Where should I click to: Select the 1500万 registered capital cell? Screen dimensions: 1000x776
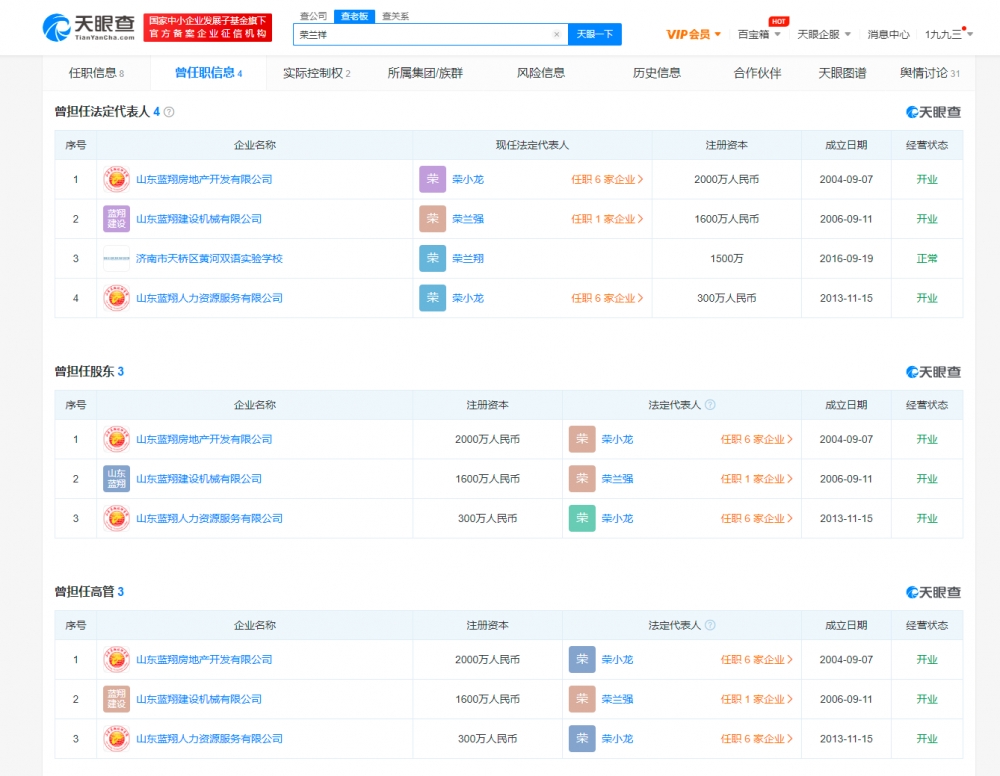click(x=726, y=258)
